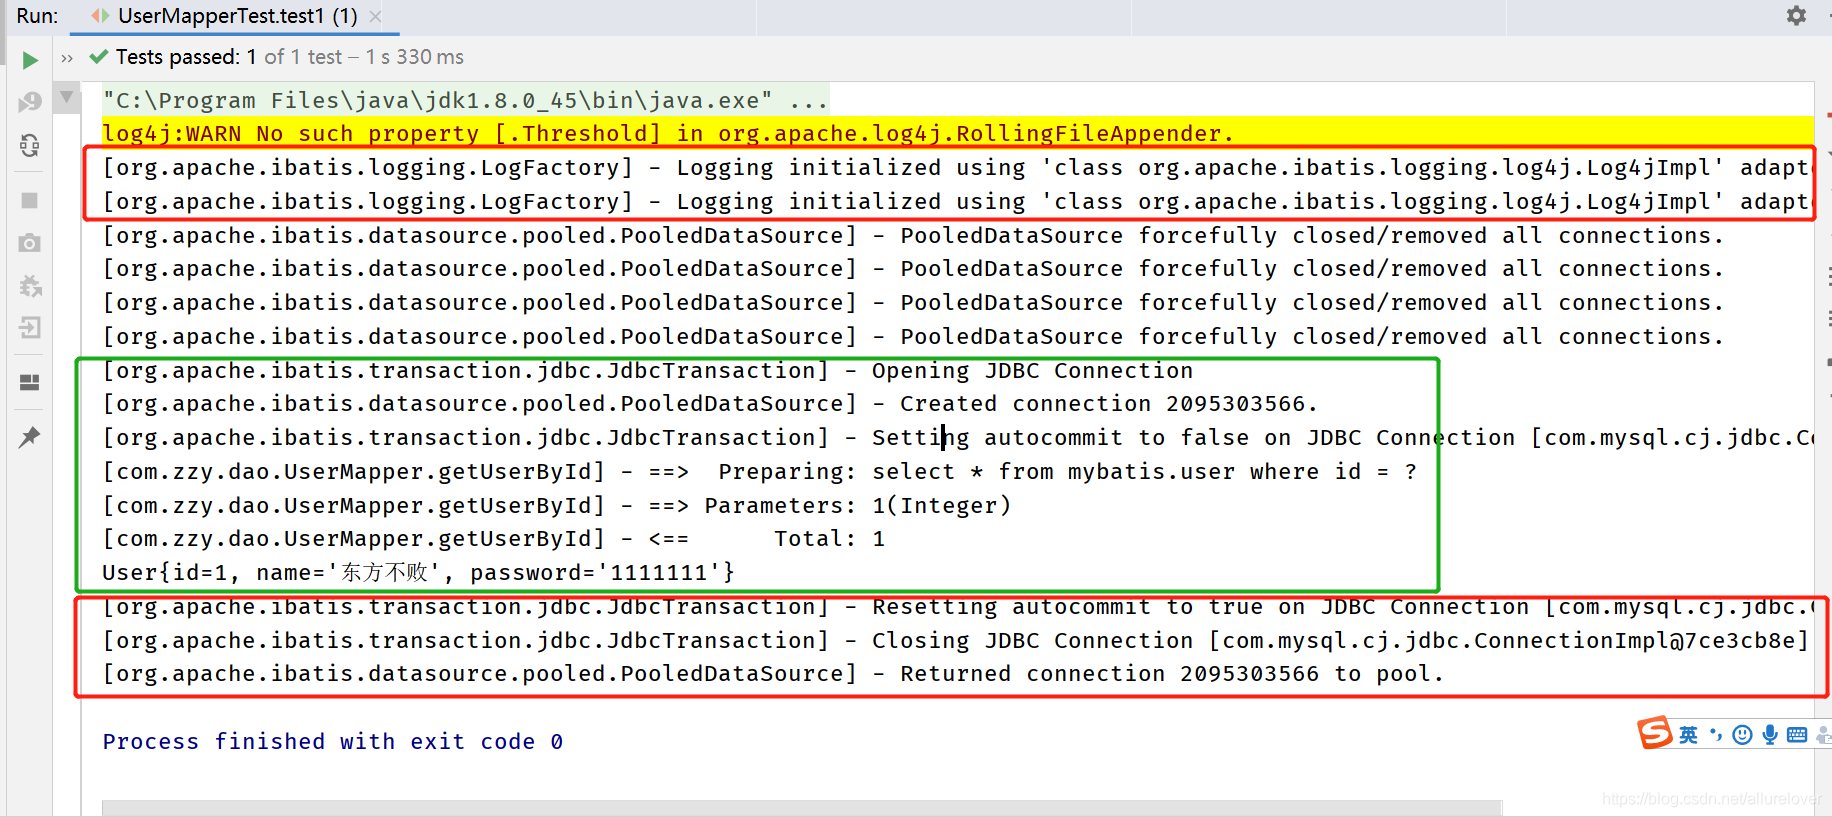The height and width of the screenshot is (817, 1832).
Task: Click the bug-with-arrow debug icon
Action: [30, 287]
